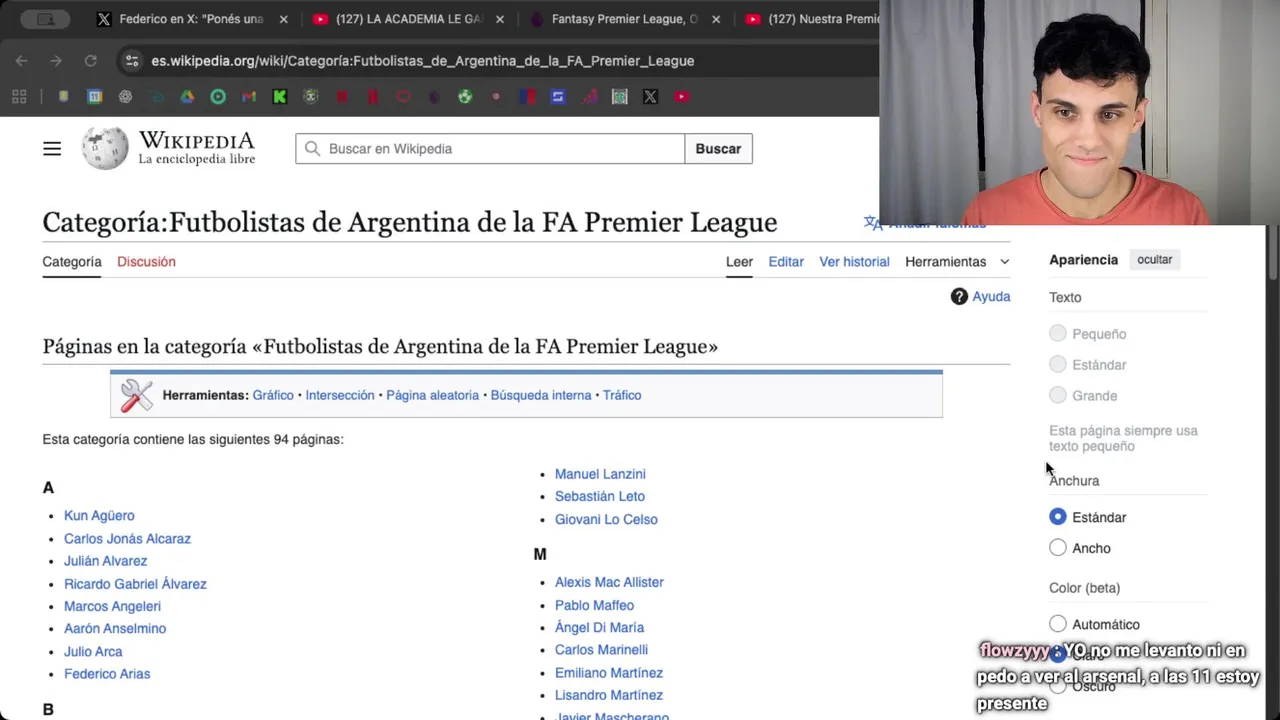Open the Kun Agüero article link

tap(99, 516)
